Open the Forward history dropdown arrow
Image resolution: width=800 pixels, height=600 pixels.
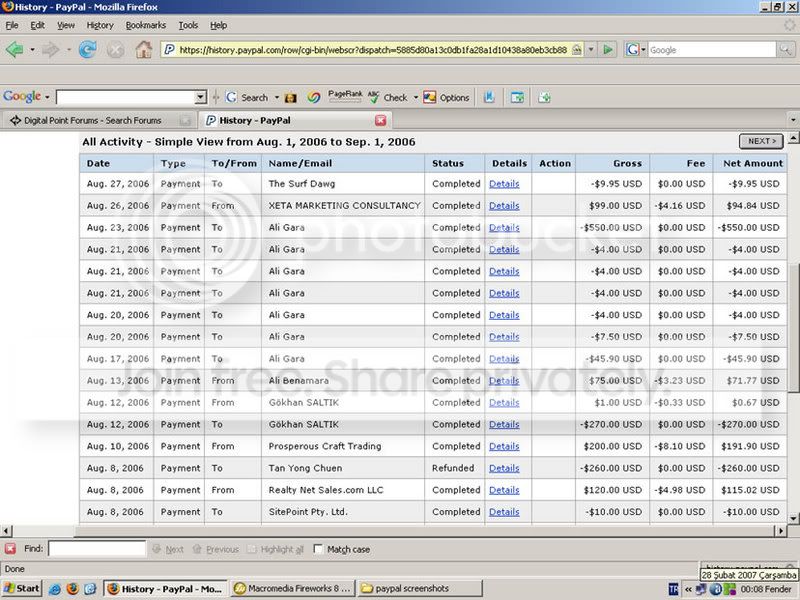pos(68,49)
